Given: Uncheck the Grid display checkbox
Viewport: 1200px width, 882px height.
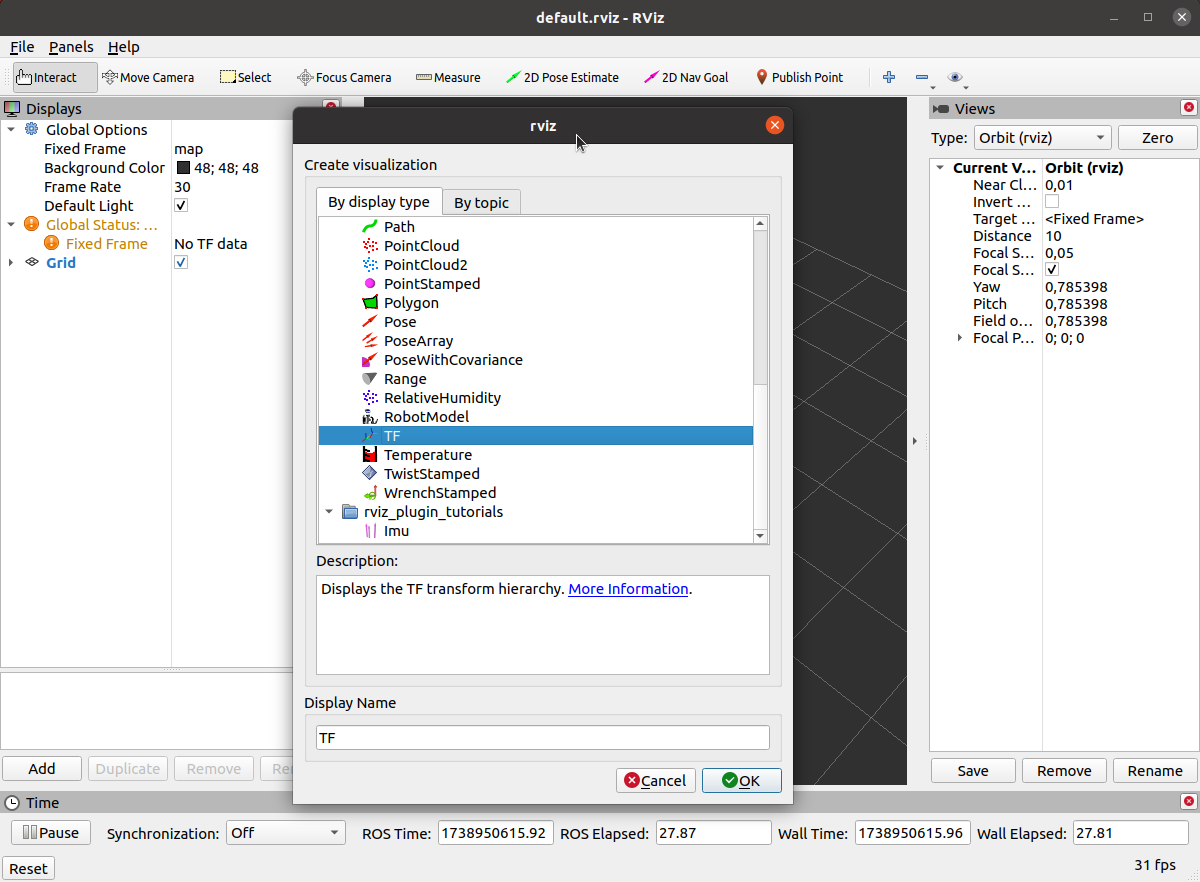Looking at the screenshot, I should point(181,263).
